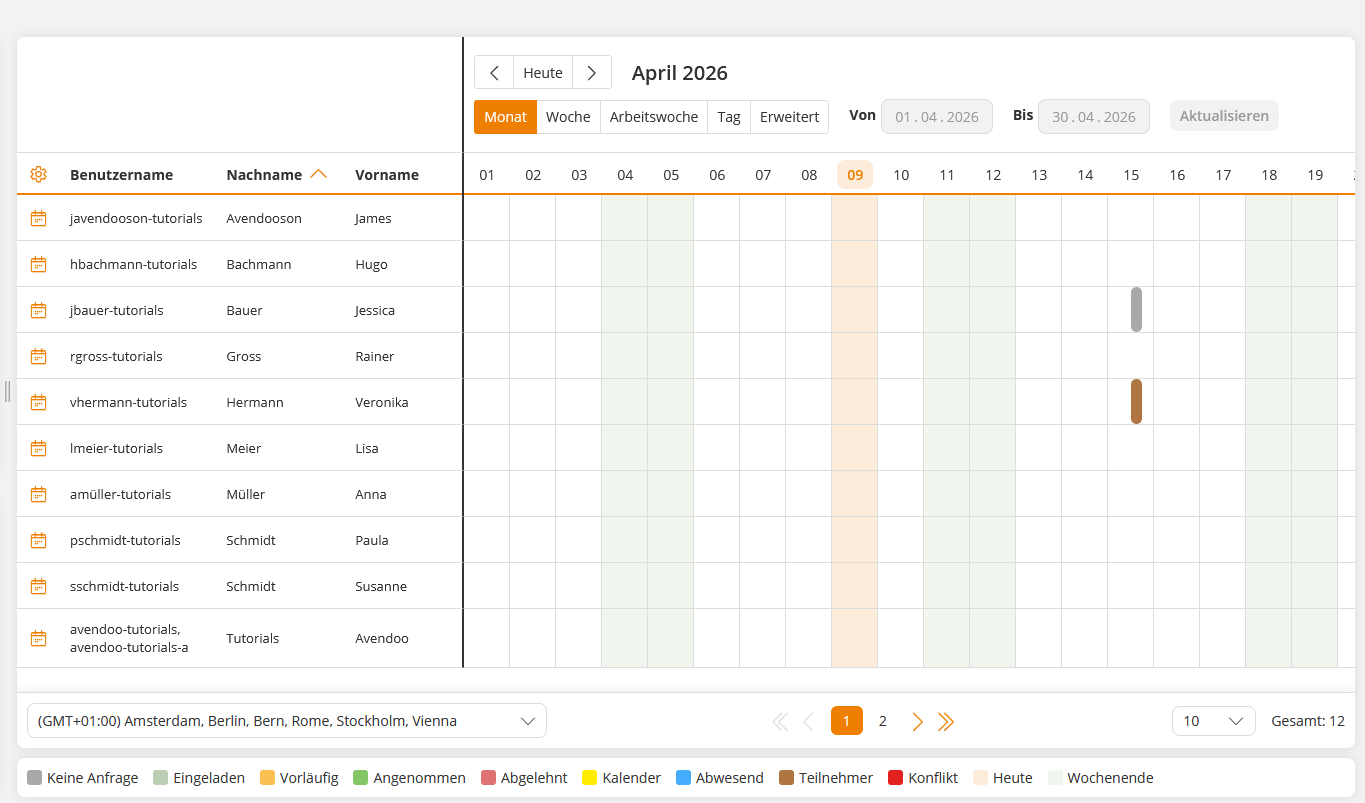Jump to last page double-arrow
This screenshot has height=803, width=1365.
pyautogui.click(x=946, y=721)
